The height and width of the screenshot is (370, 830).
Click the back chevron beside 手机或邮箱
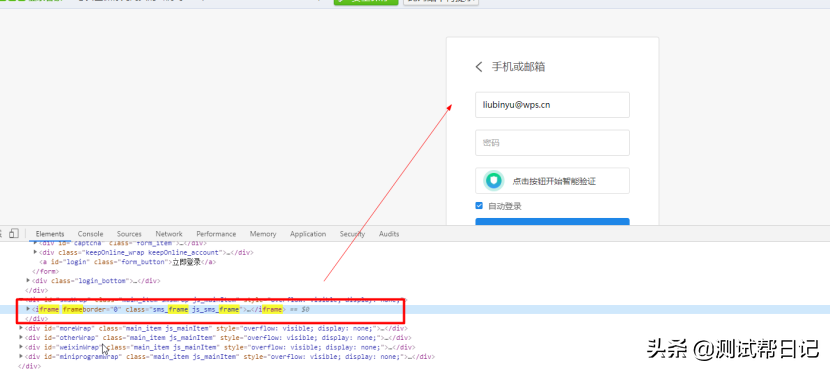point(479,67)
